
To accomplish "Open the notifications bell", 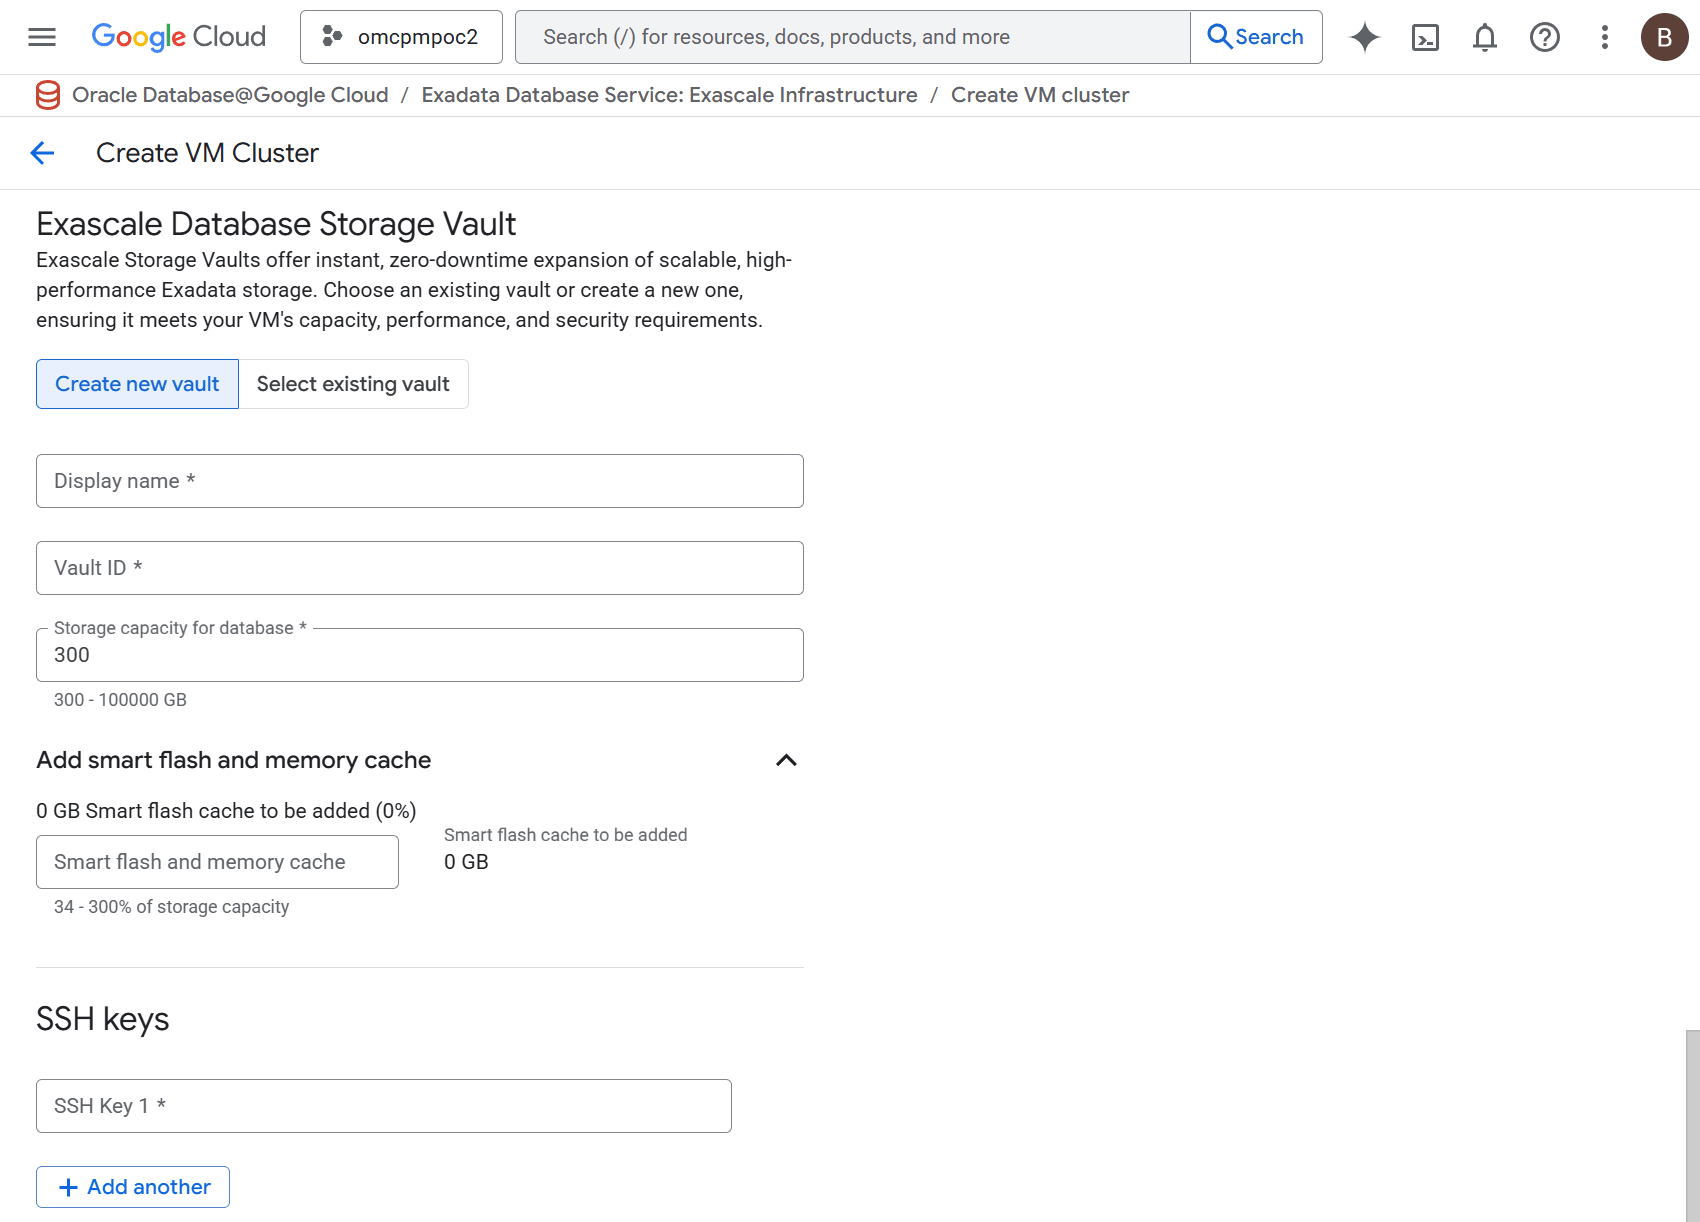I will [1484, 37].
